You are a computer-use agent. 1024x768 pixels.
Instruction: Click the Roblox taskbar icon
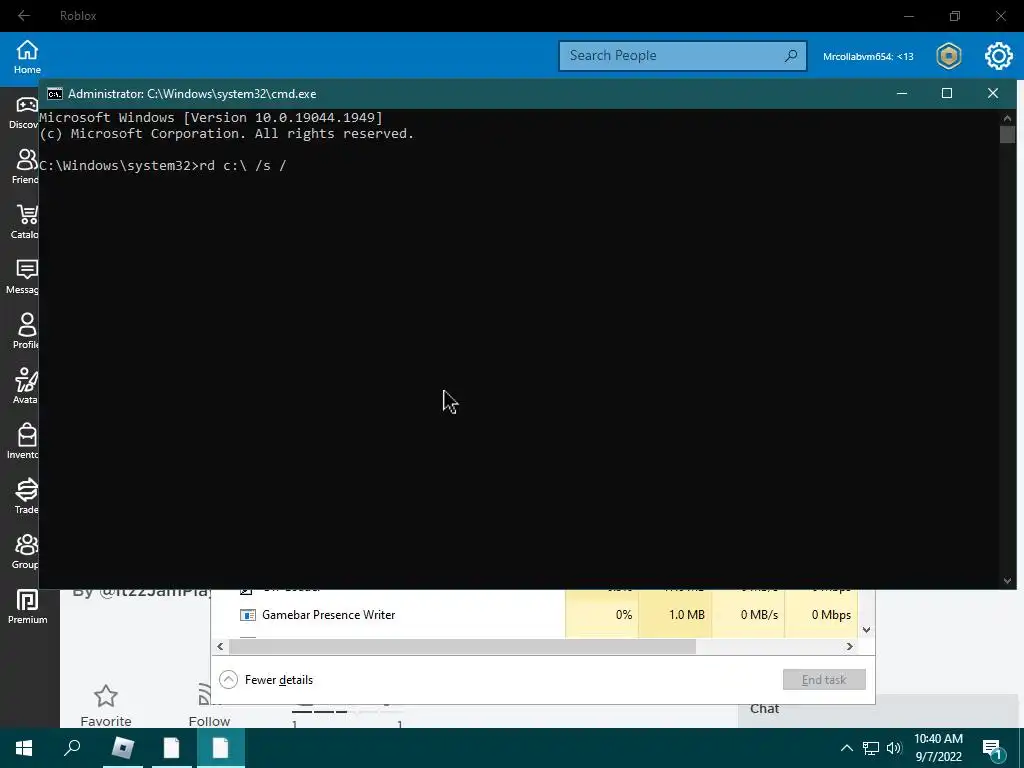[x=123, y=748]
